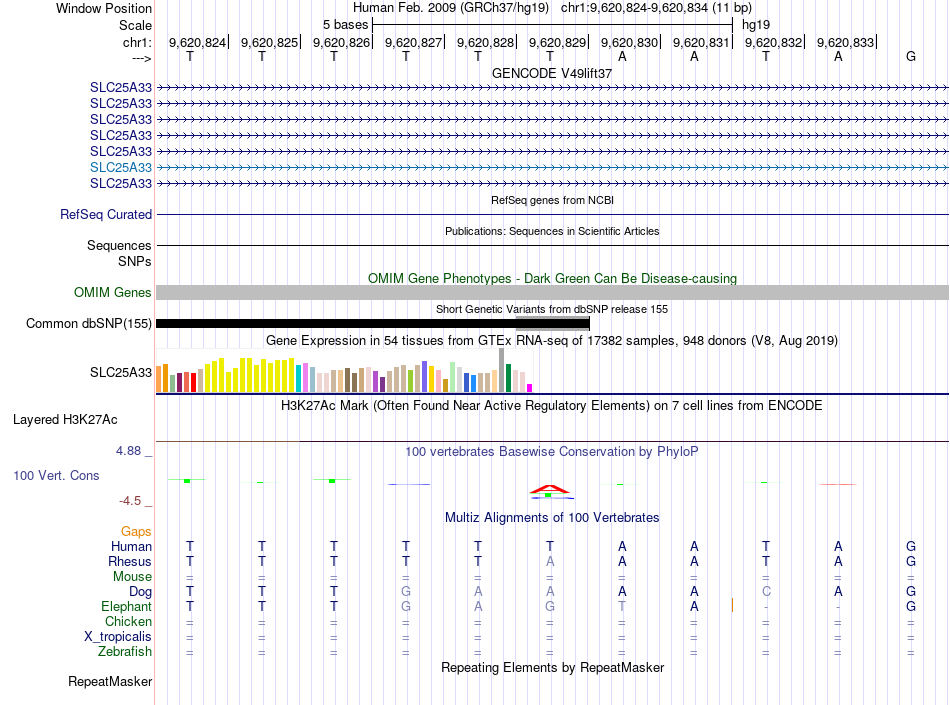Click the red A conservation peak
Screen dimensions: 950x705
(x=550, y=489)
